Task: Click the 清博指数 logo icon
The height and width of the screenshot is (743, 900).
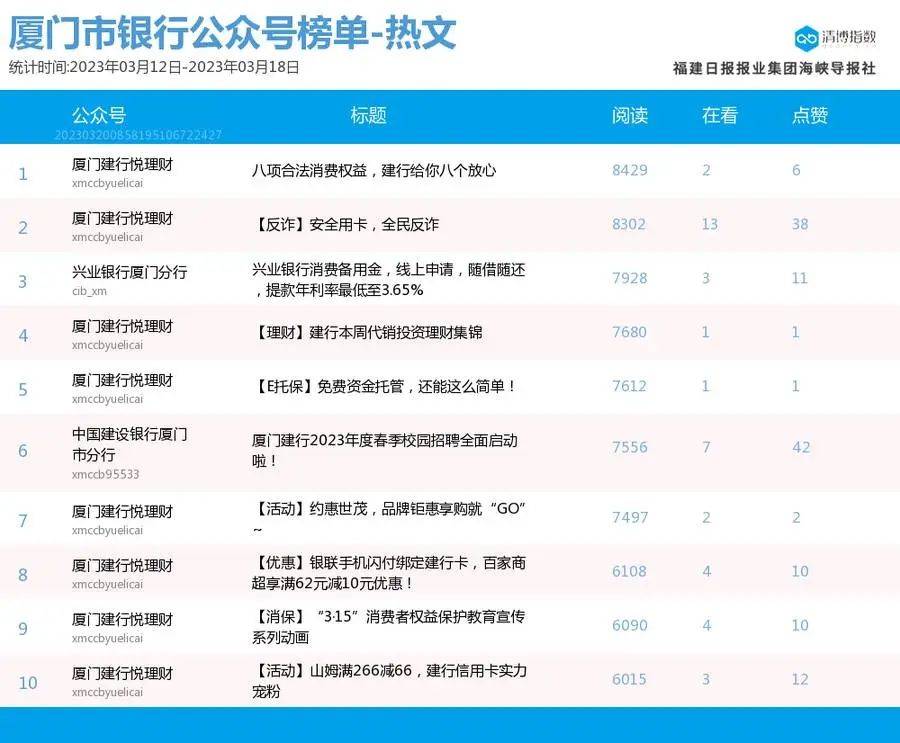Action: tap(806, 38)
